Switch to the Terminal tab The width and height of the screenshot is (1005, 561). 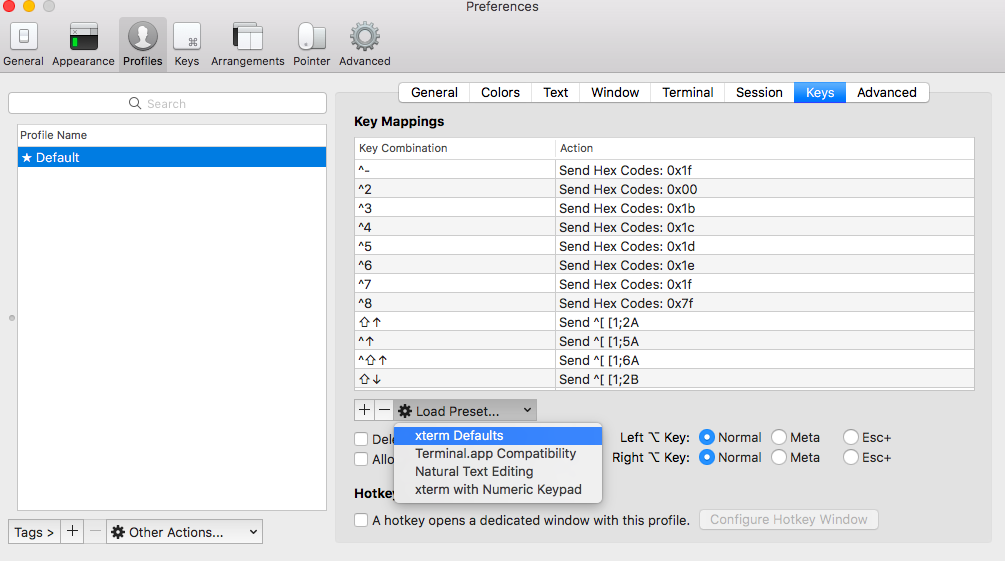coord(687,92)
